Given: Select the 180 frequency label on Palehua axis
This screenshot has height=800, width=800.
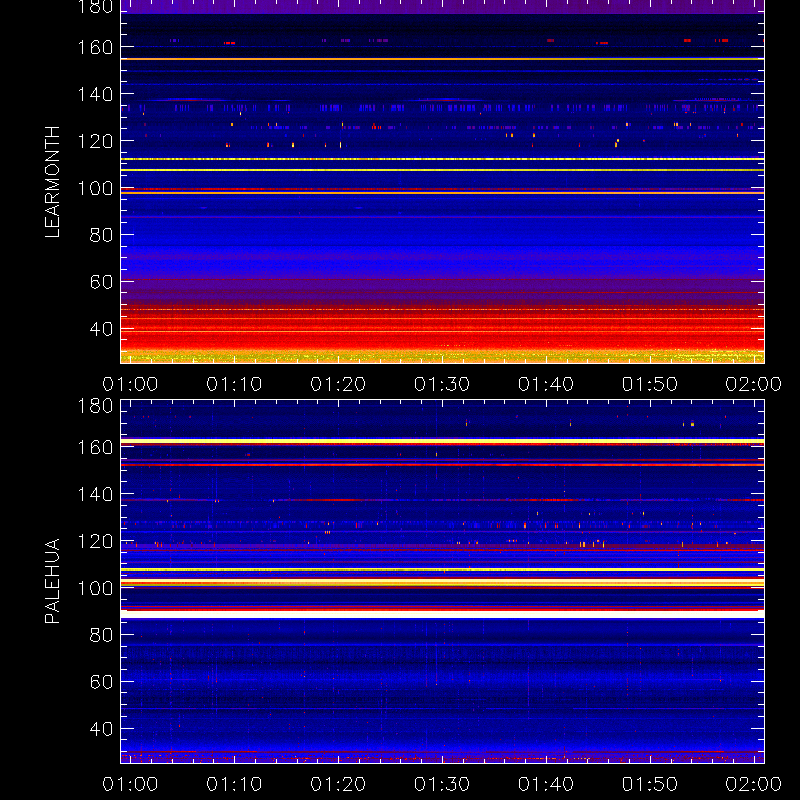Looking at the screenshot, I should pos(95,406).
